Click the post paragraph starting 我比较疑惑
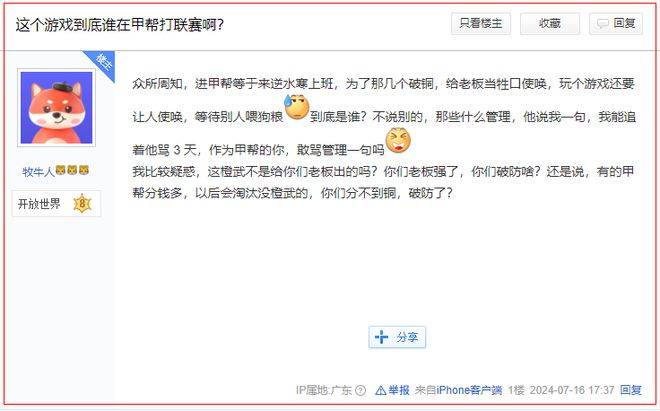The image size is (660, 411). (383, 182)
